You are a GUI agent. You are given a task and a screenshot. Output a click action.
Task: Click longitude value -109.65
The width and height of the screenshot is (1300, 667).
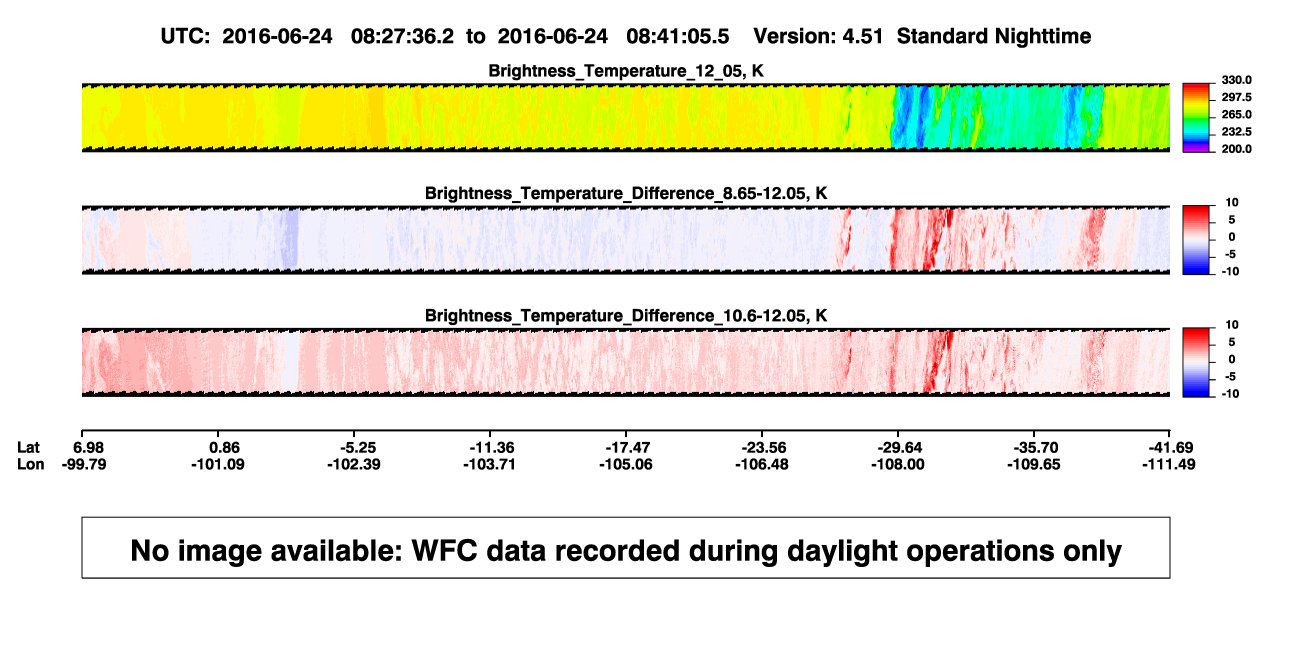click(1034, 464)
